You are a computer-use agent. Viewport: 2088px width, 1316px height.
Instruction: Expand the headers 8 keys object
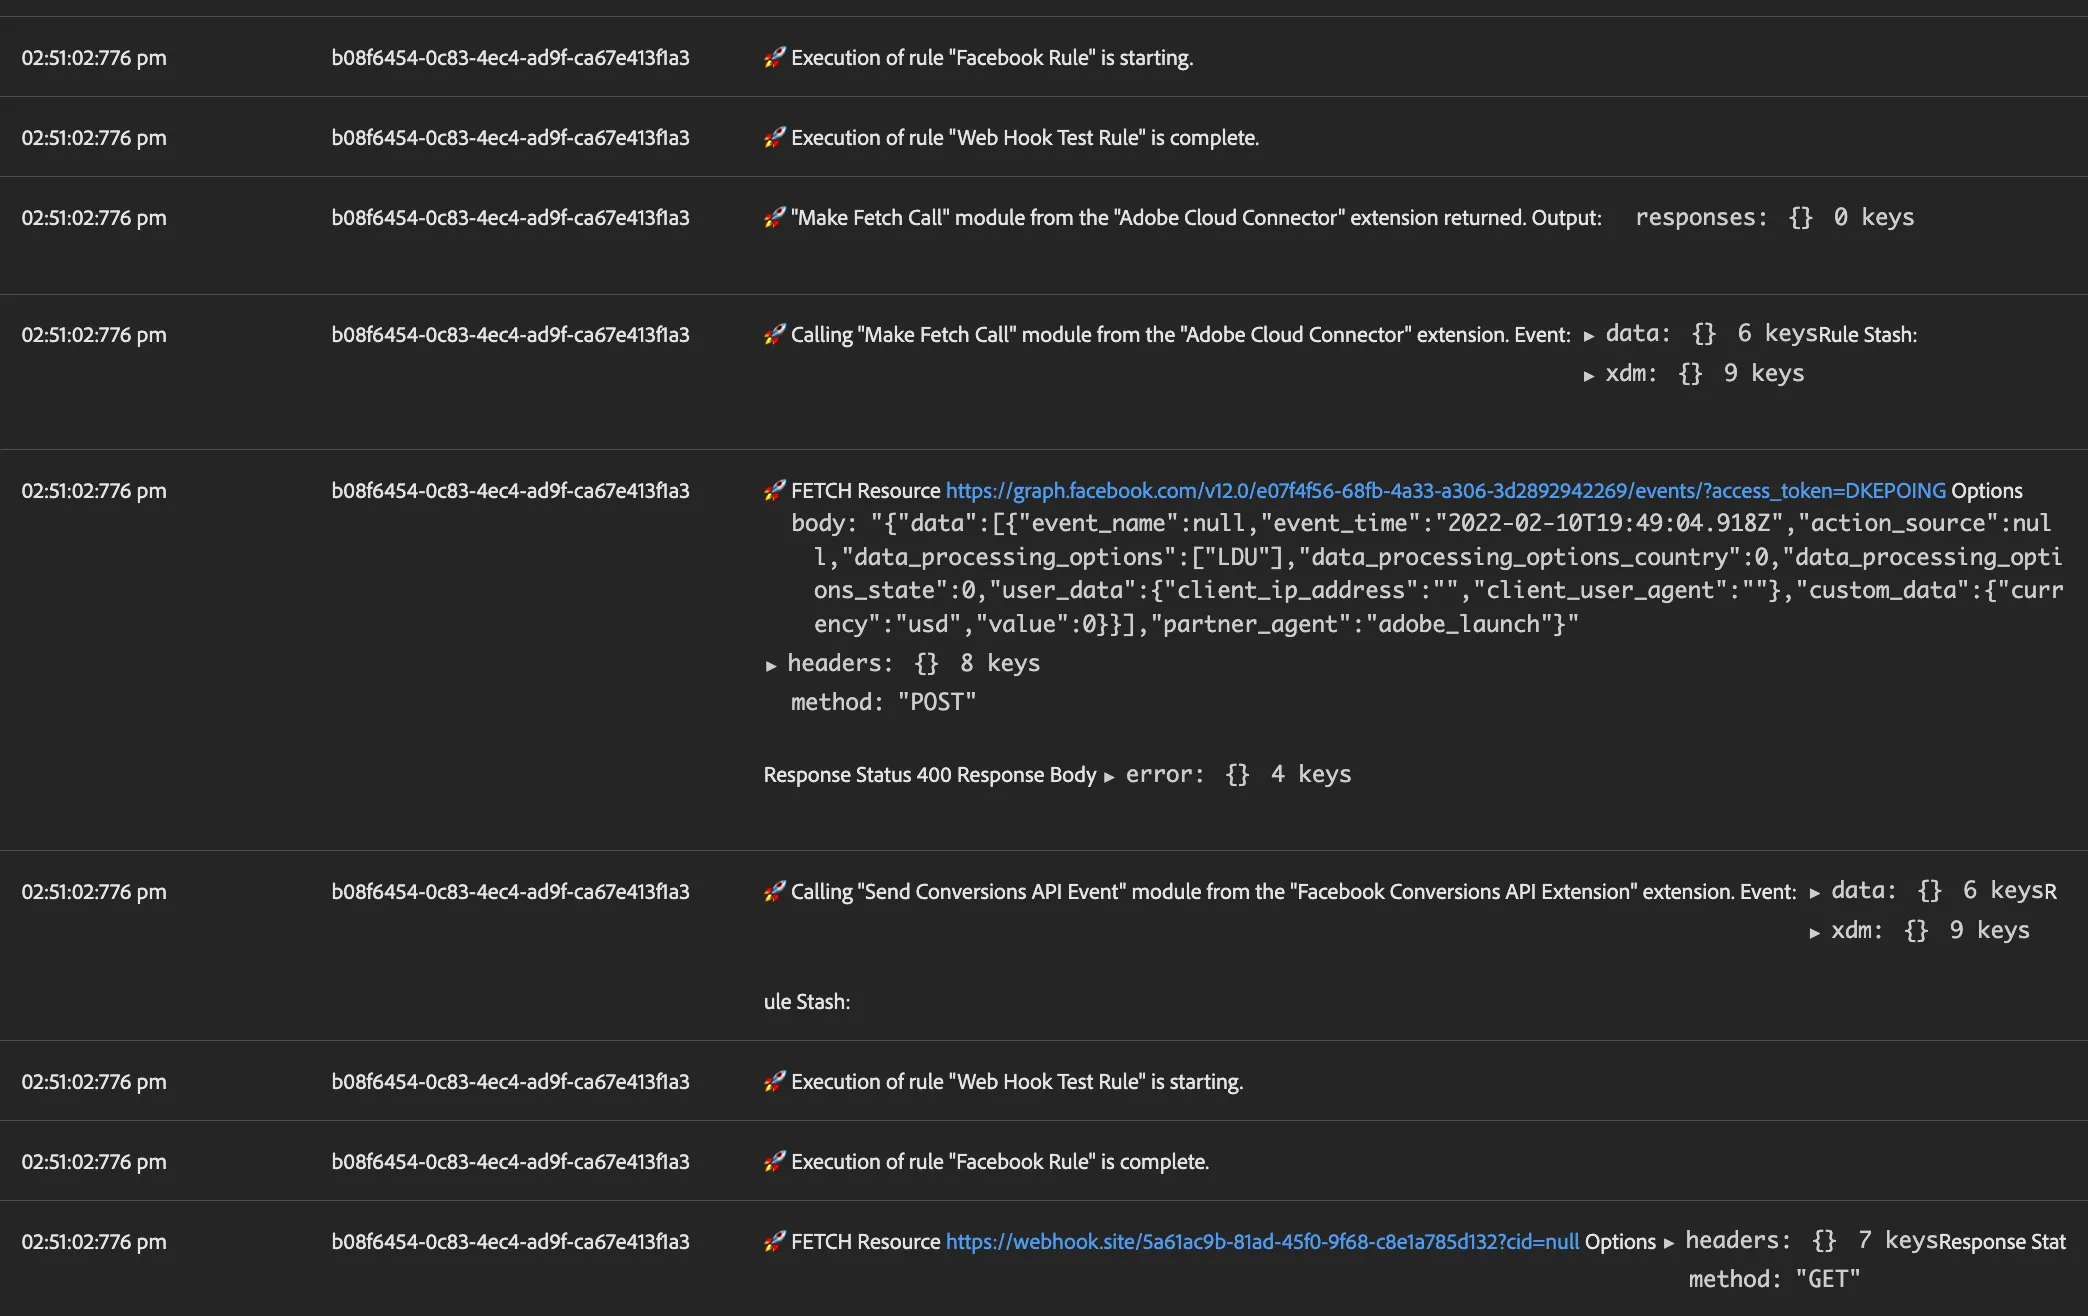[771, 665]
